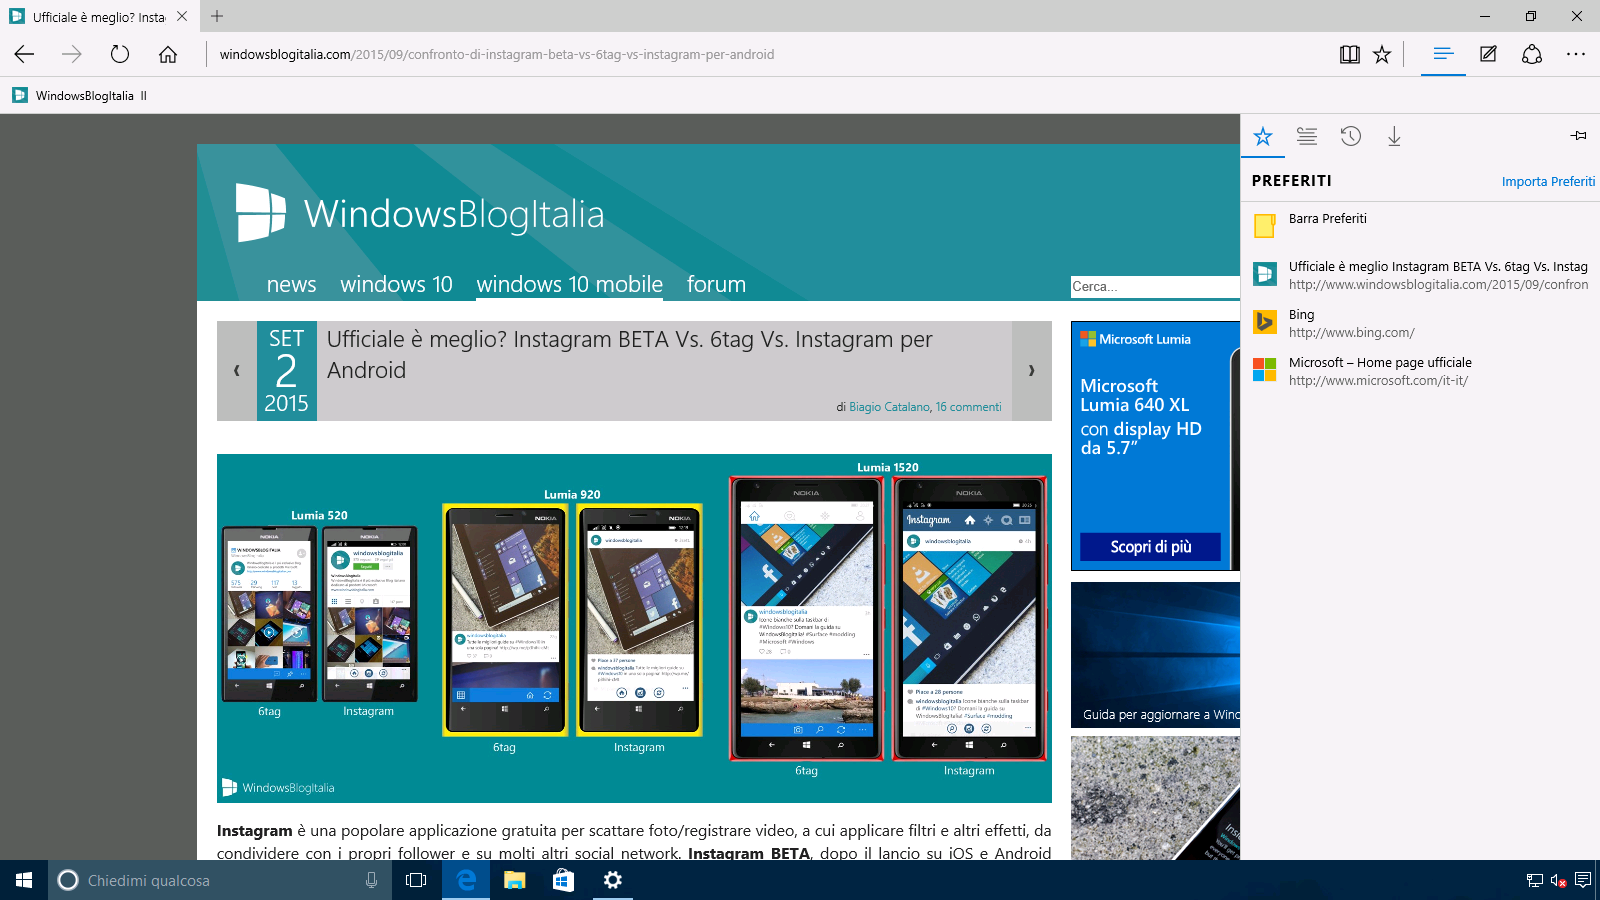Open the Barra Preferiti folder

pos(1420,226)
